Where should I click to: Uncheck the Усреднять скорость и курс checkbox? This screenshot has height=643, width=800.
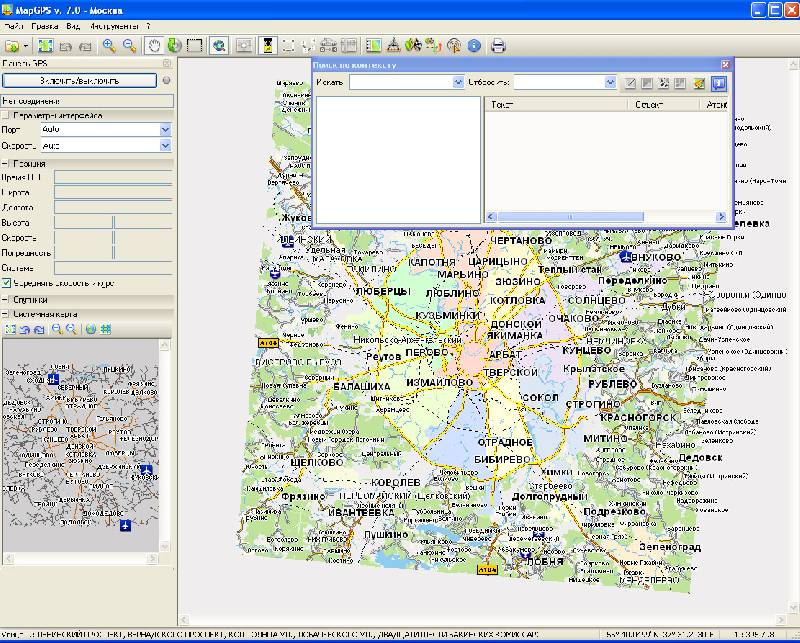point(6,283)
